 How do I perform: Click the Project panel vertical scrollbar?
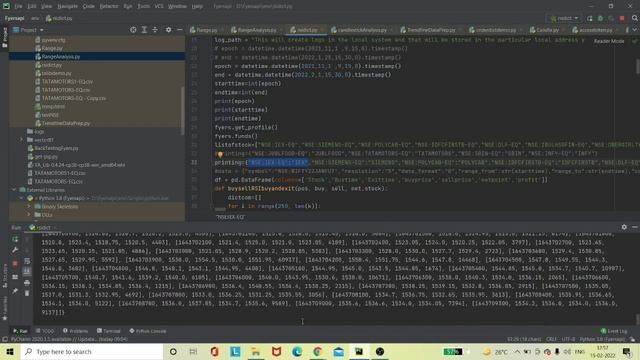click(182, 111)
